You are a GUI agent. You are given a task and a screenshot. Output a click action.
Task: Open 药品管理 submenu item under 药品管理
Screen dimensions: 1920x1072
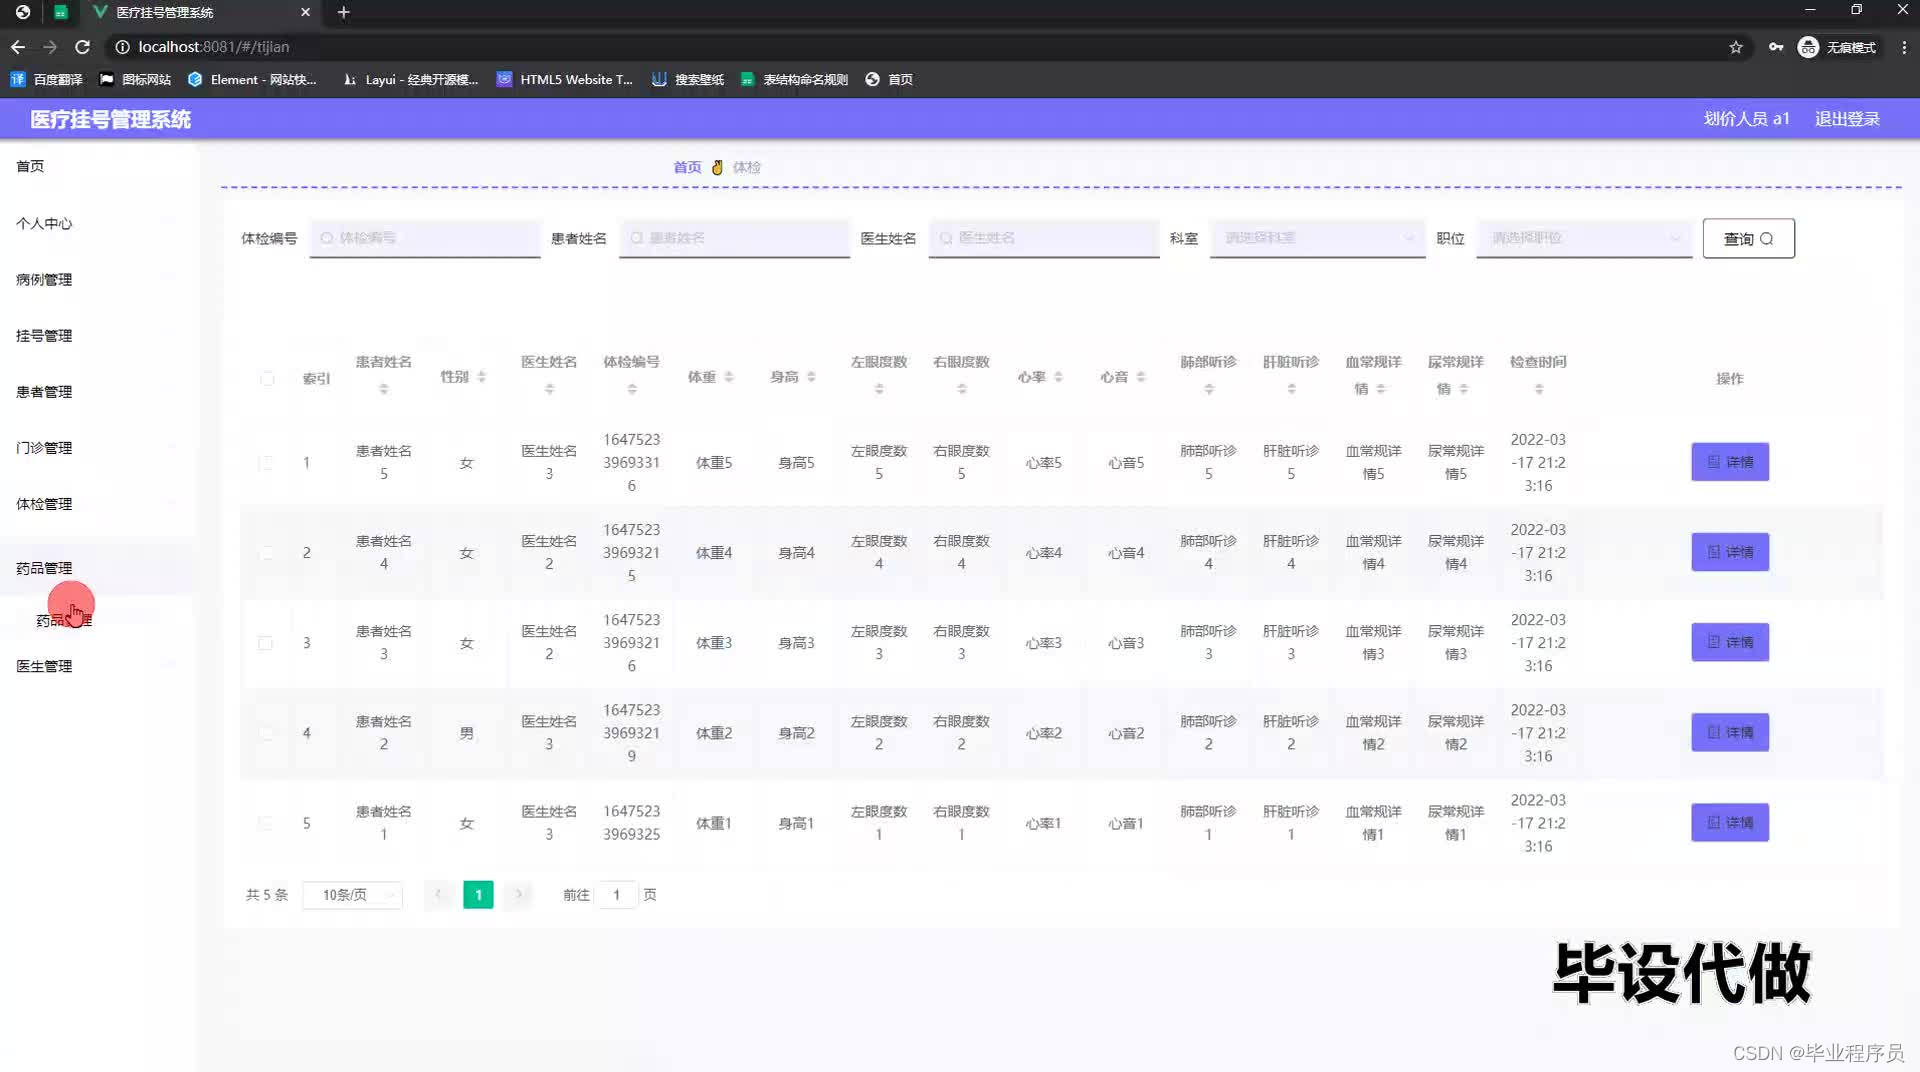click(64, 621)
